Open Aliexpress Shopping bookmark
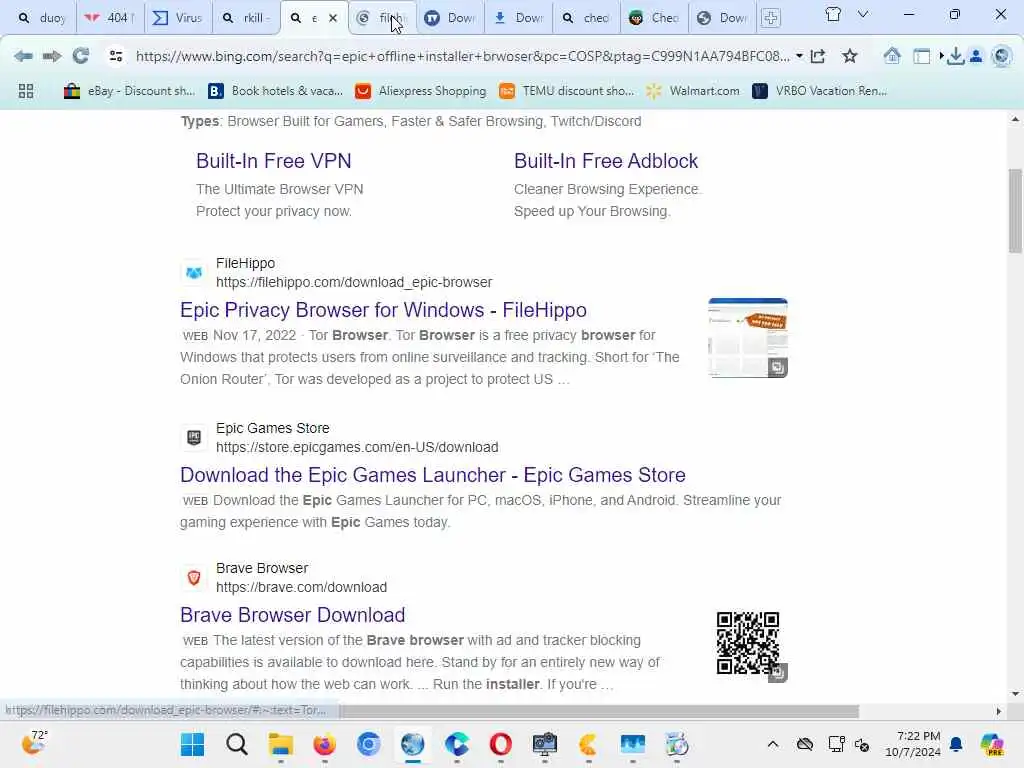The image size is (1024, 768). (x=421, y=91)
